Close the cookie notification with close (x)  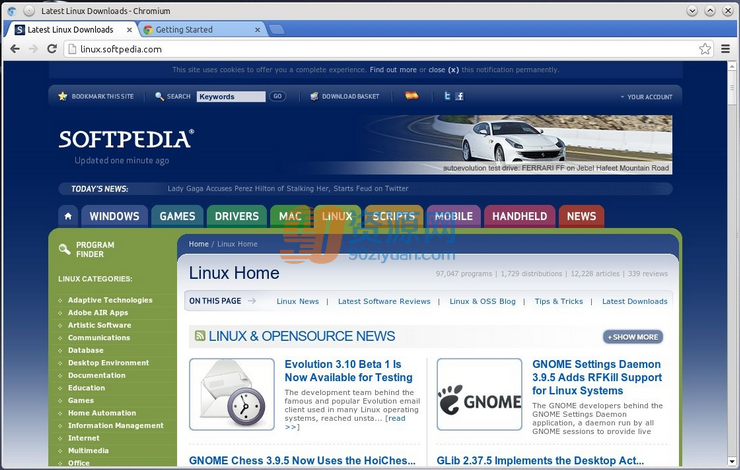click(444, 70)
